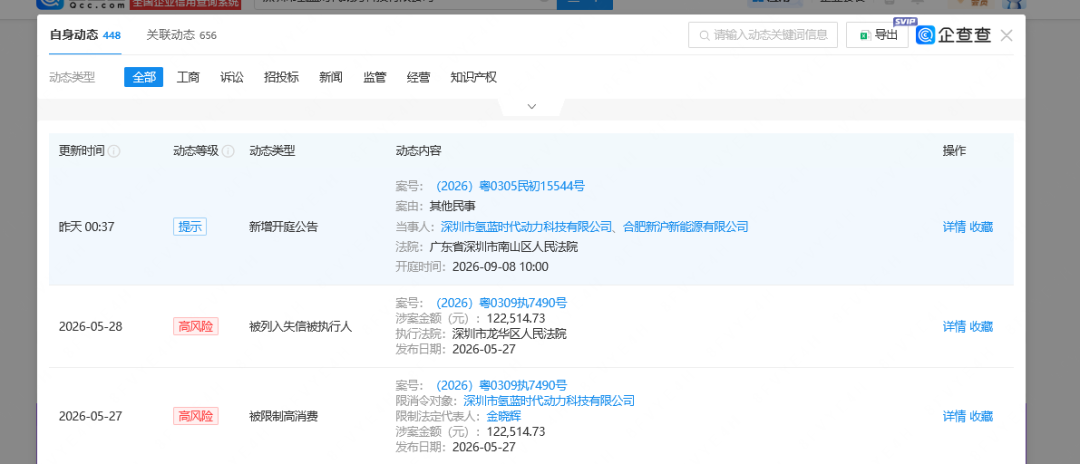Select the 招投标 filter
This screenshot has height=464, width=1080.
[x=281, y=77]
